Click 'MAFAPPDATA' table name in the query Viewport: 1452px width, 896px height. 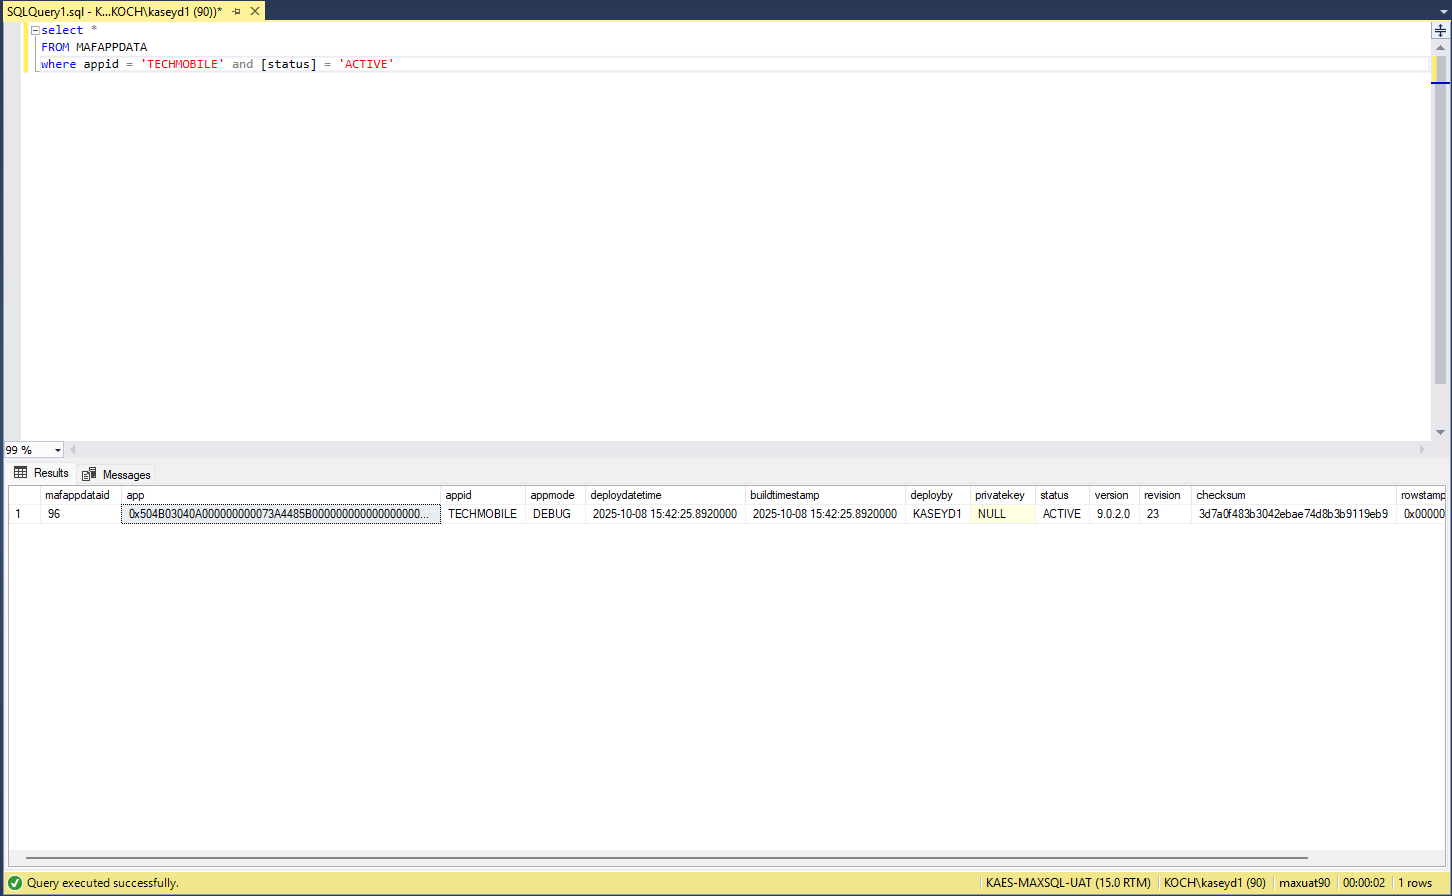pos(111,47)
